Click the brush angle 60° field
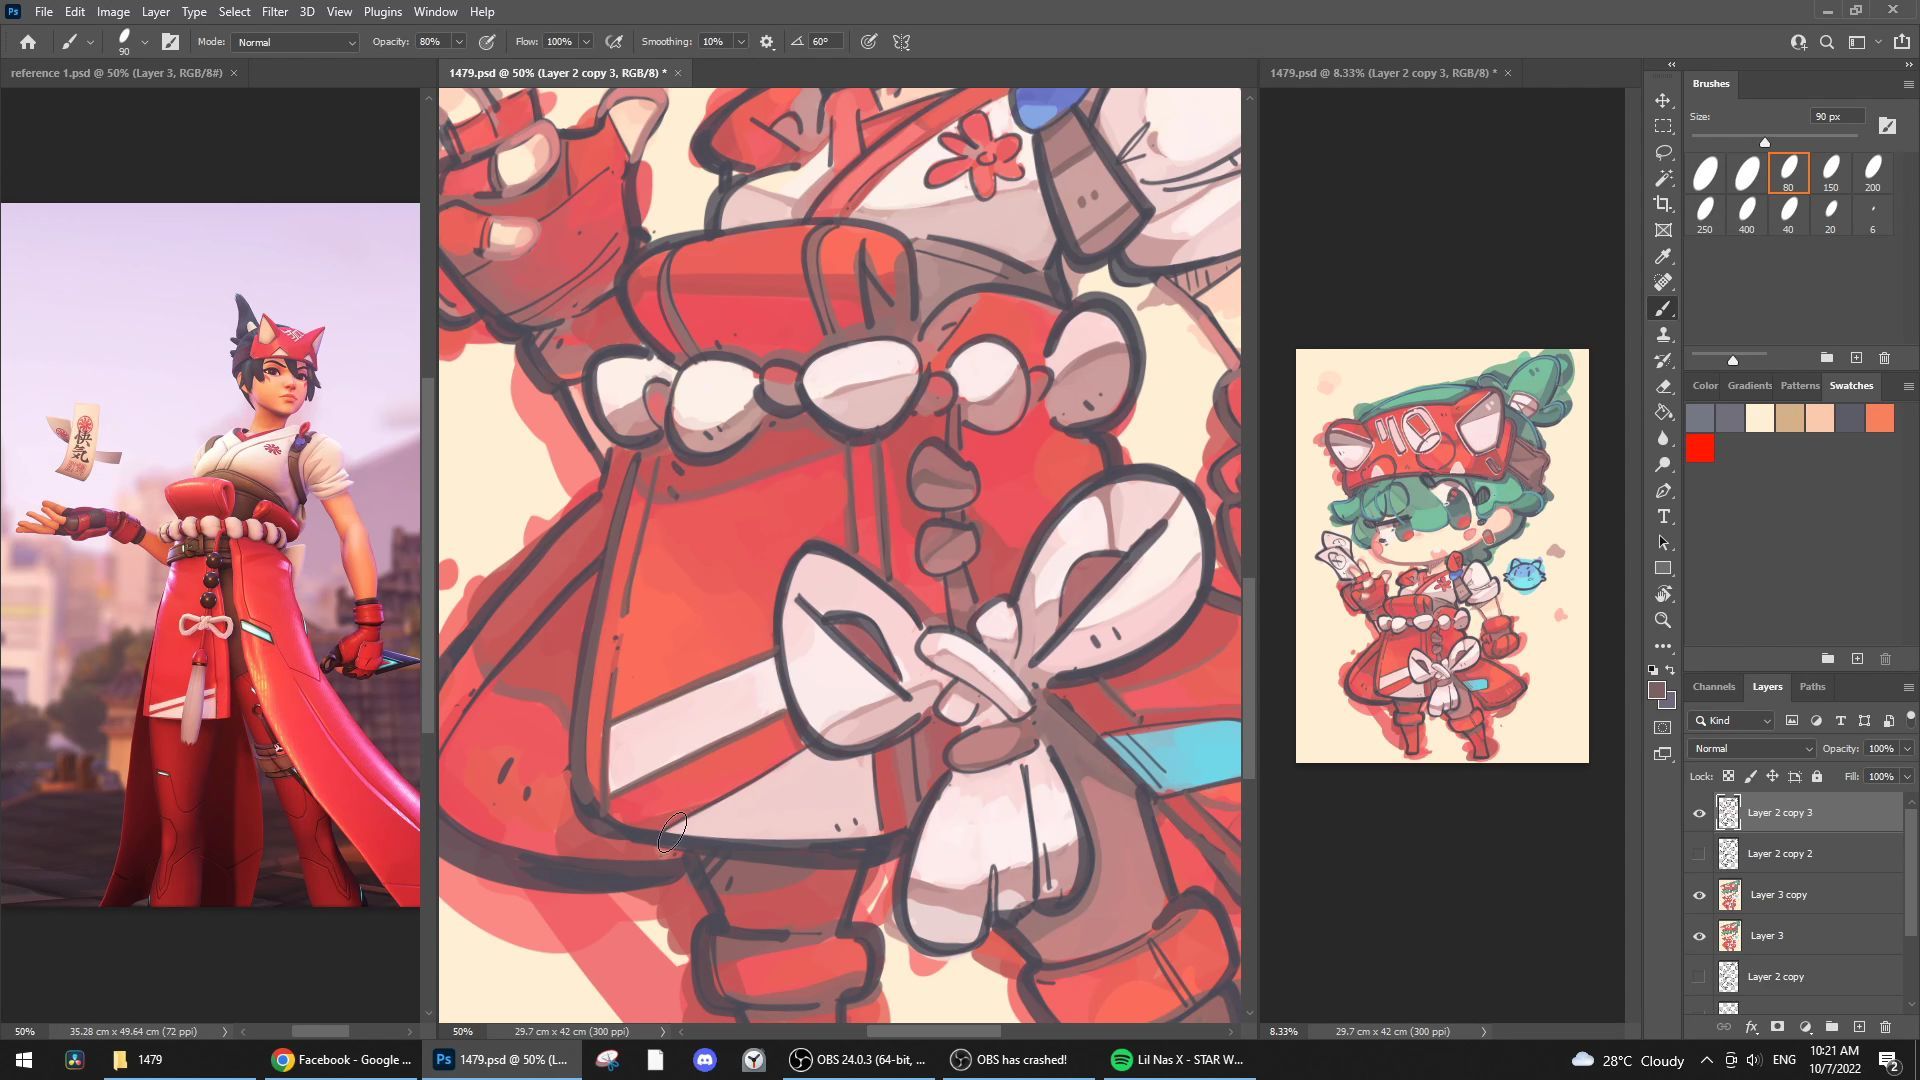Image resolution: width=1920 pixels, height=1080 pixels. click(x=824, y=42)
